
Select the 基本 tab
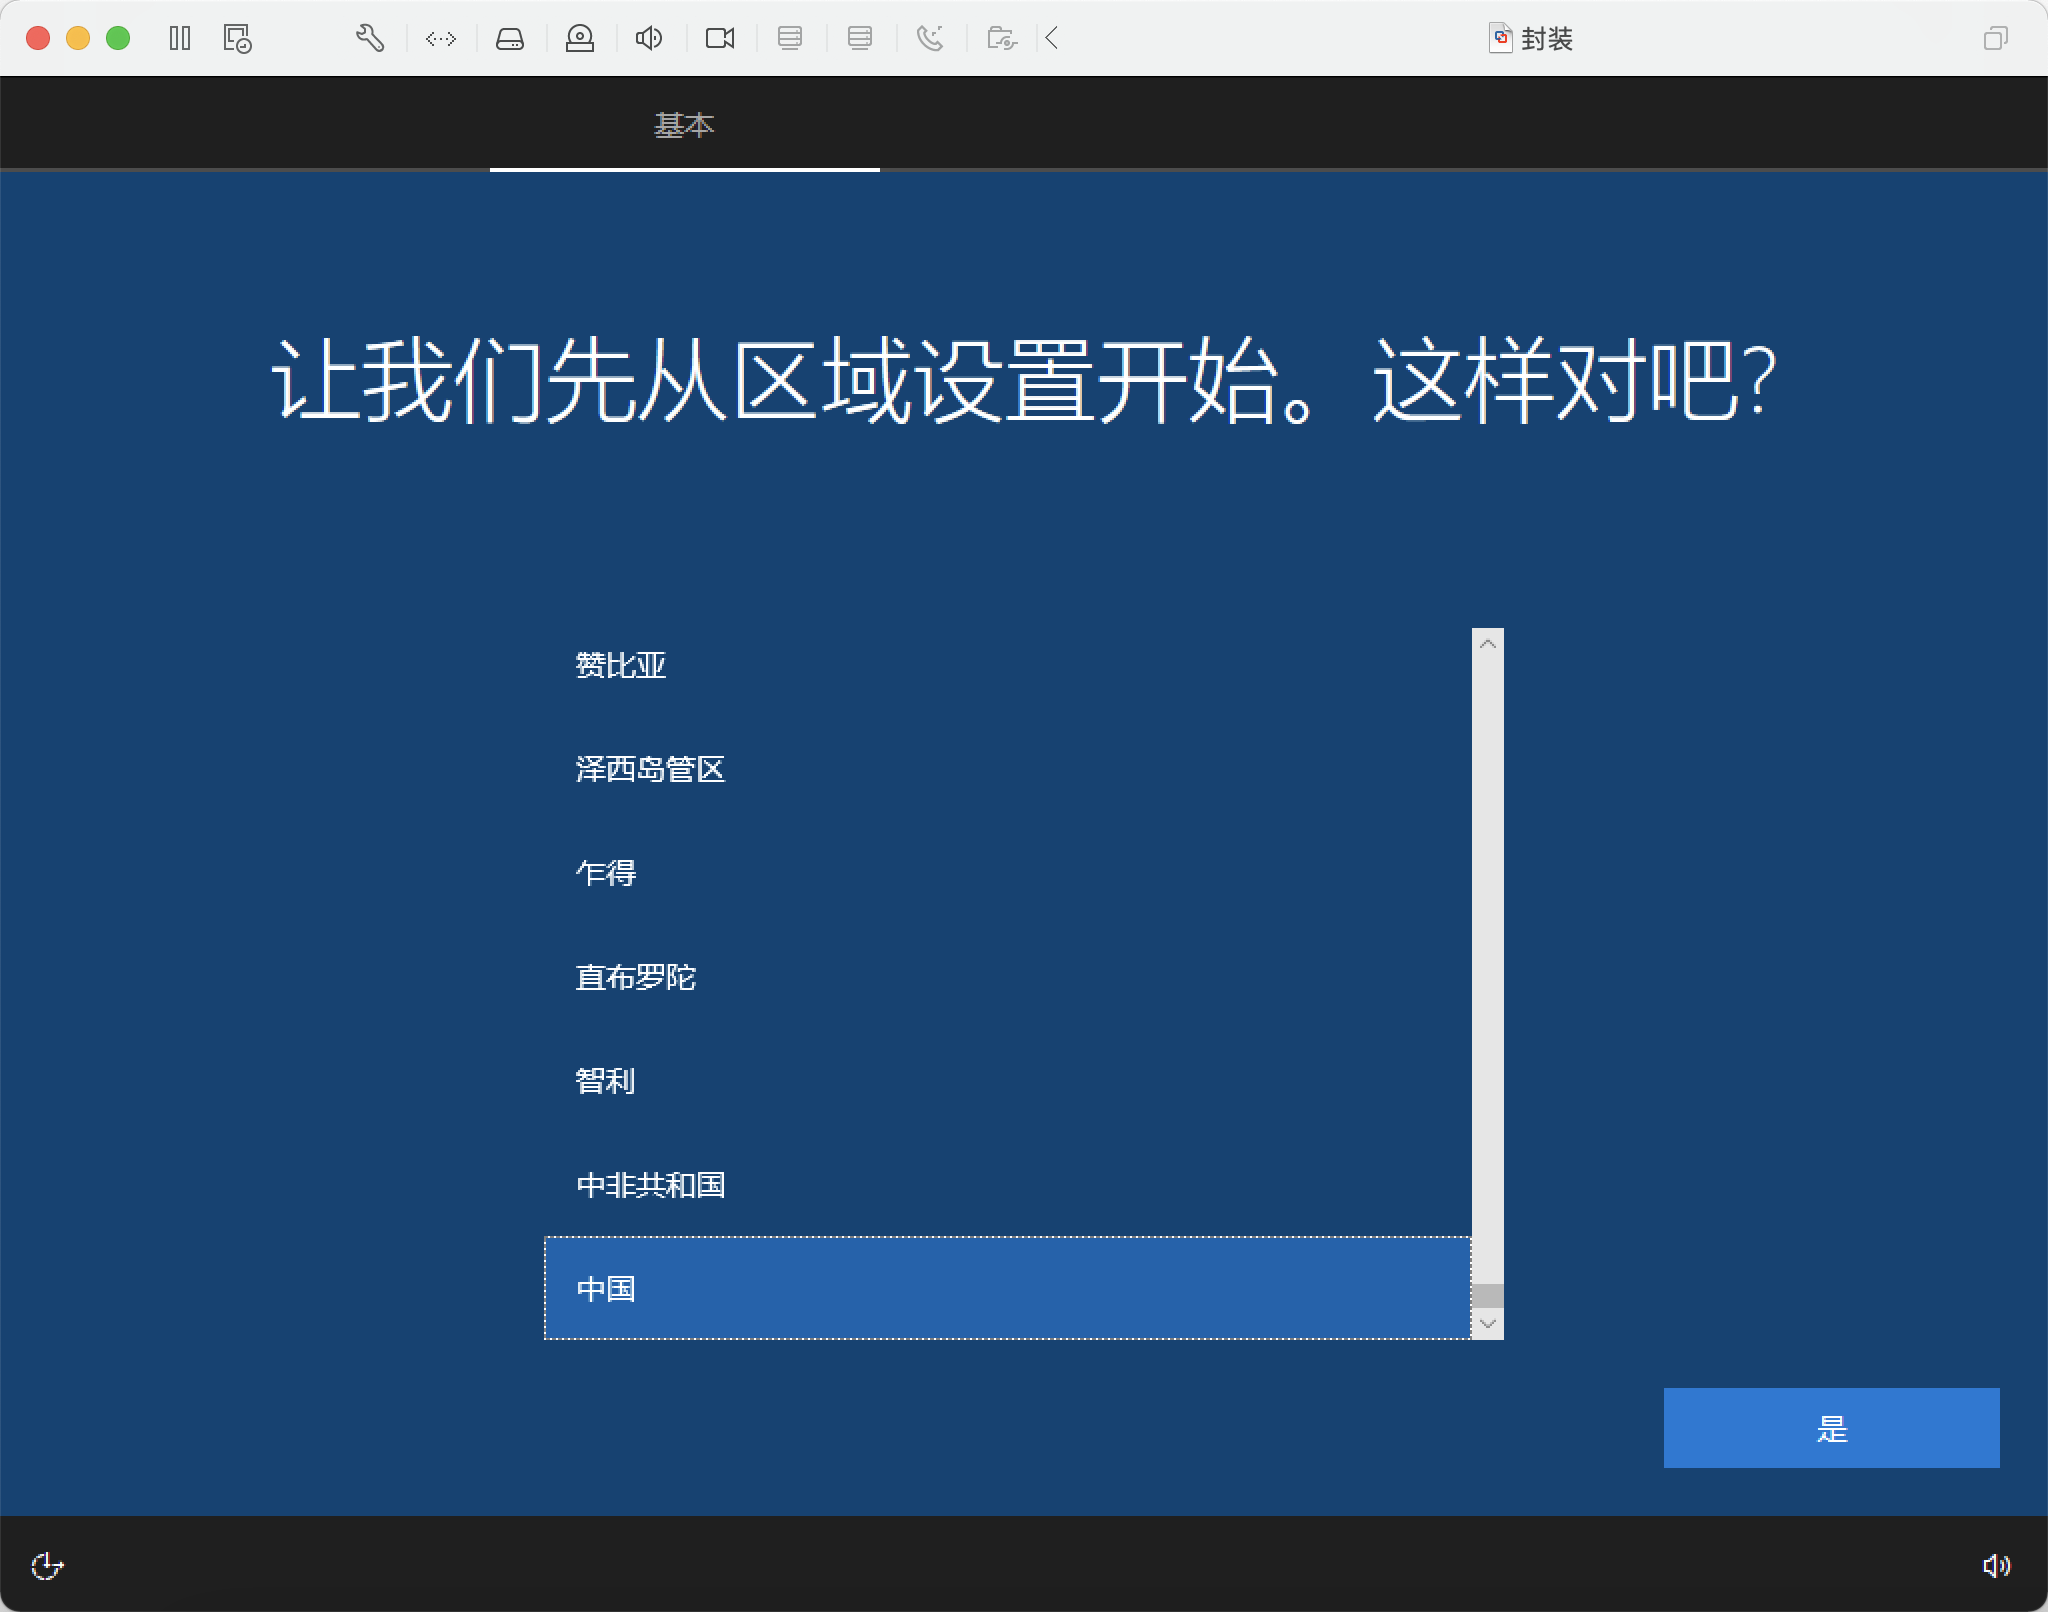[x=684, y=126]
